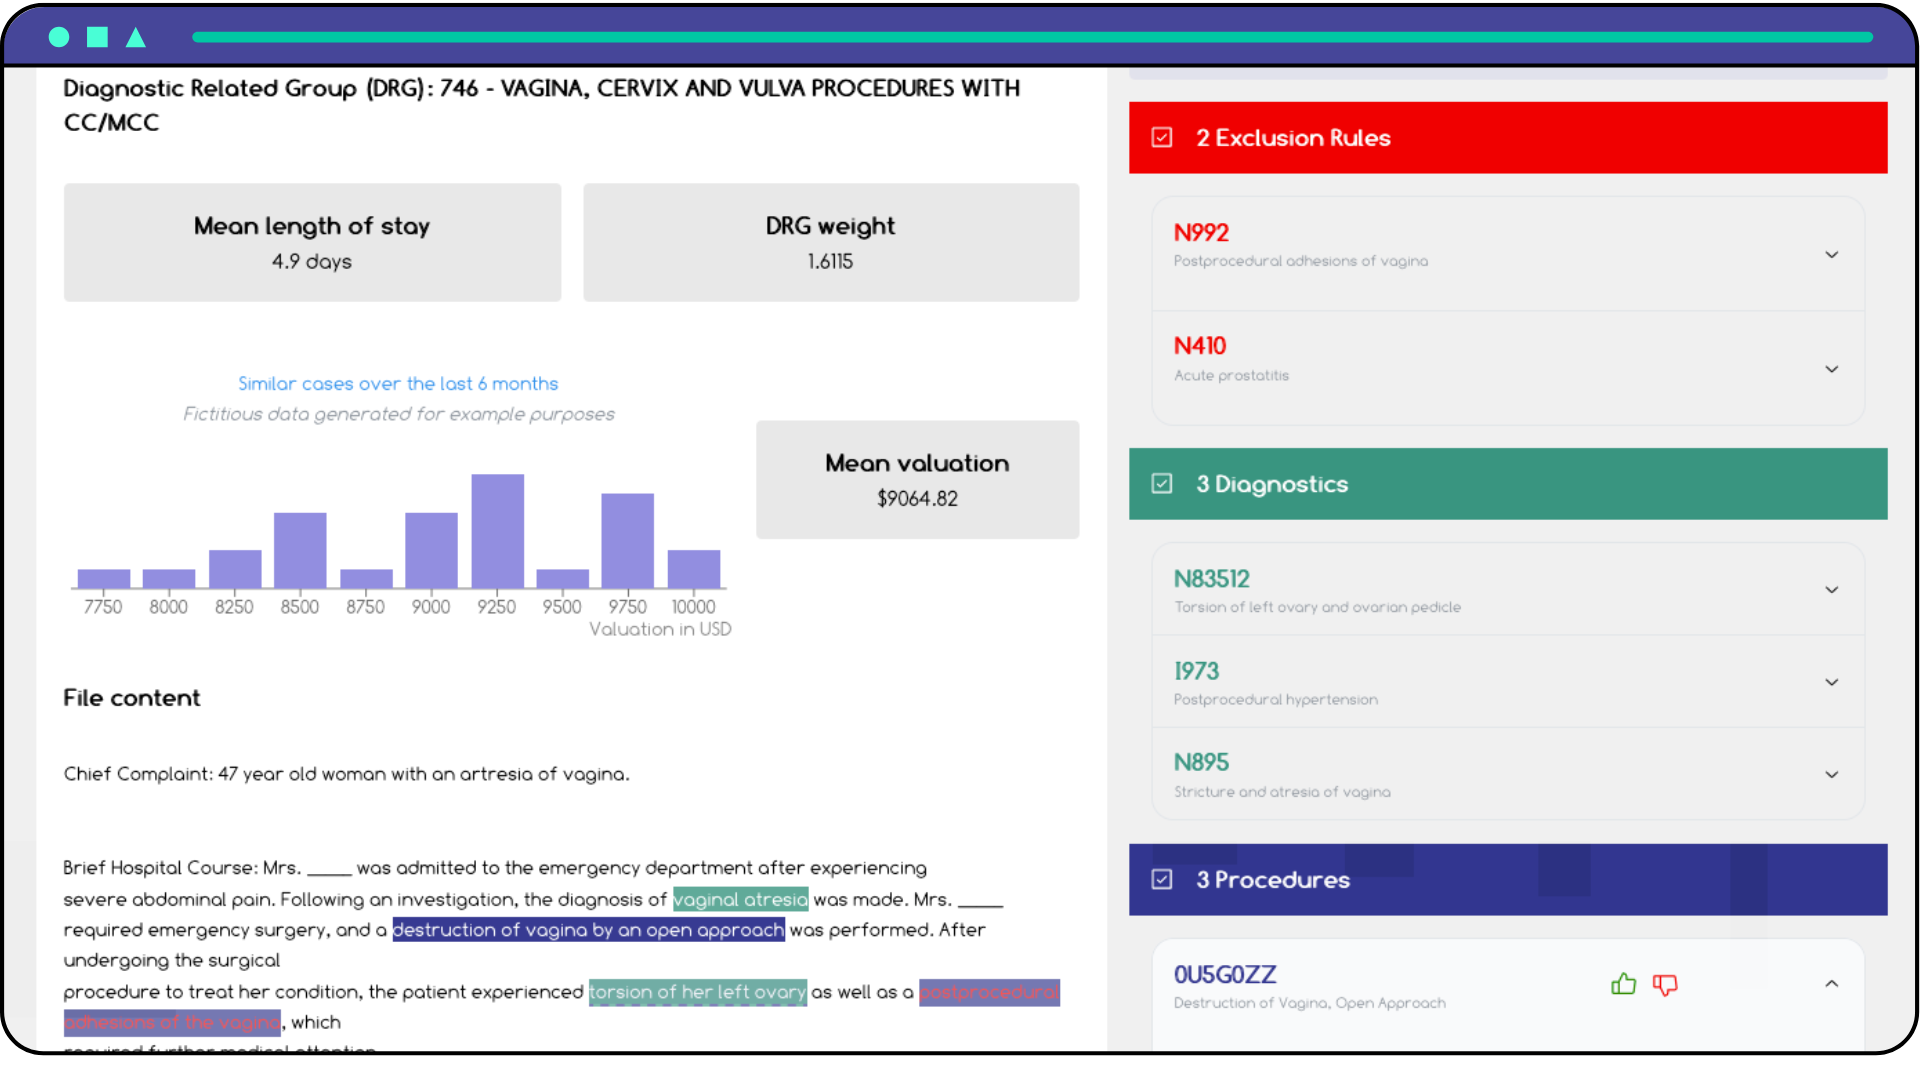This screenshot has height=1080, width=1920.
Task: Expand the N83512 diagnostic entry
Action: (x=1831, y=590)
